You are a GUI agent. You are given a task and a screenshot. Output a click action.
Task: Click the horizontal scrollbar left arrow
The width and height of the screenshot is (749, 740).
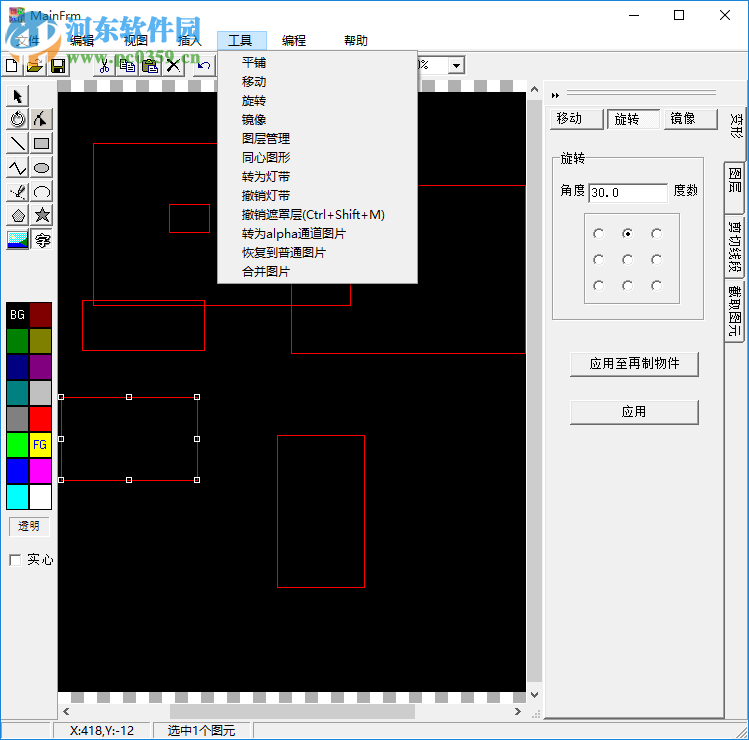66,711
